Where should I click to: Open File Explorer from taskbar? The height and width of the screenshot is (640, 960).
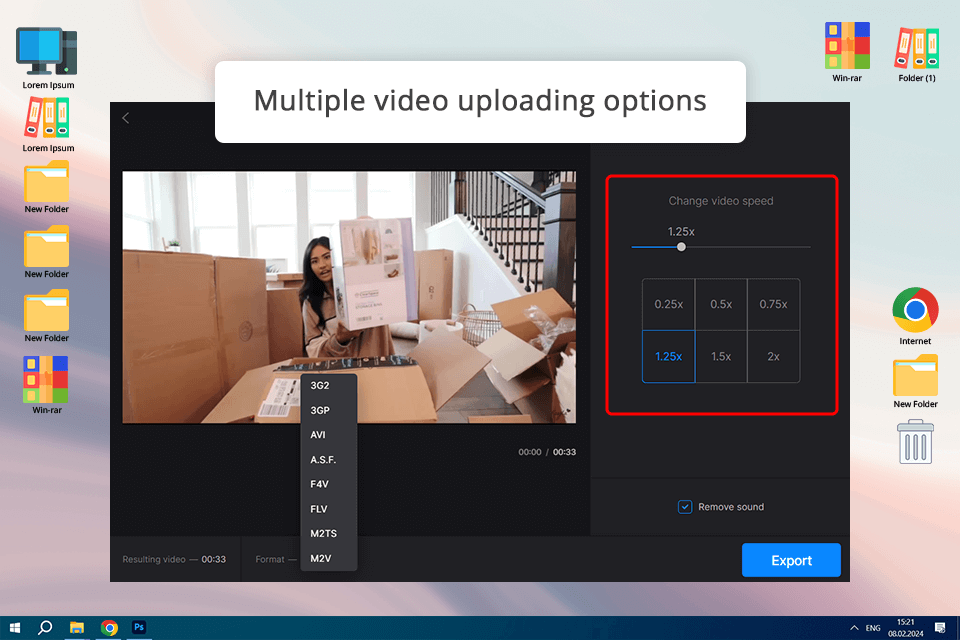click(x=77, y=628)
